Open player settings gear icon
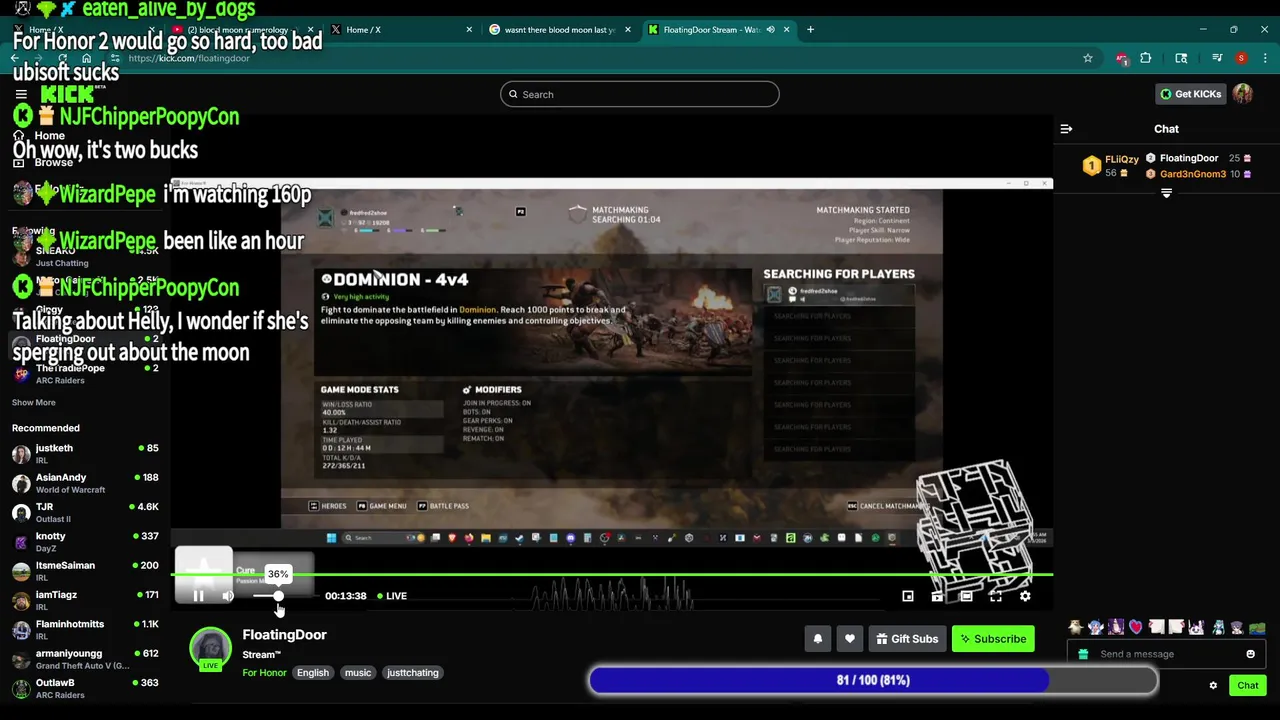Image resolution: width=1280 pixels, height=720 pixels. click(x=1025, y=596)
